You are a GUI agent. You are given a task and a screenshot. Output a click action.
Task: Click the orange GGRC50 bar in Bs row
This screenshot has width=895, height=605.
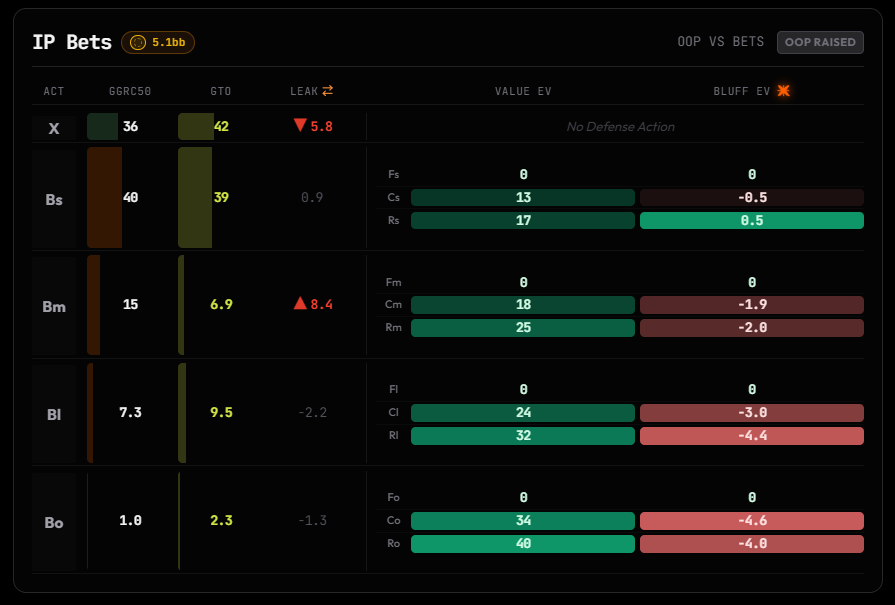tap(104, 197)
